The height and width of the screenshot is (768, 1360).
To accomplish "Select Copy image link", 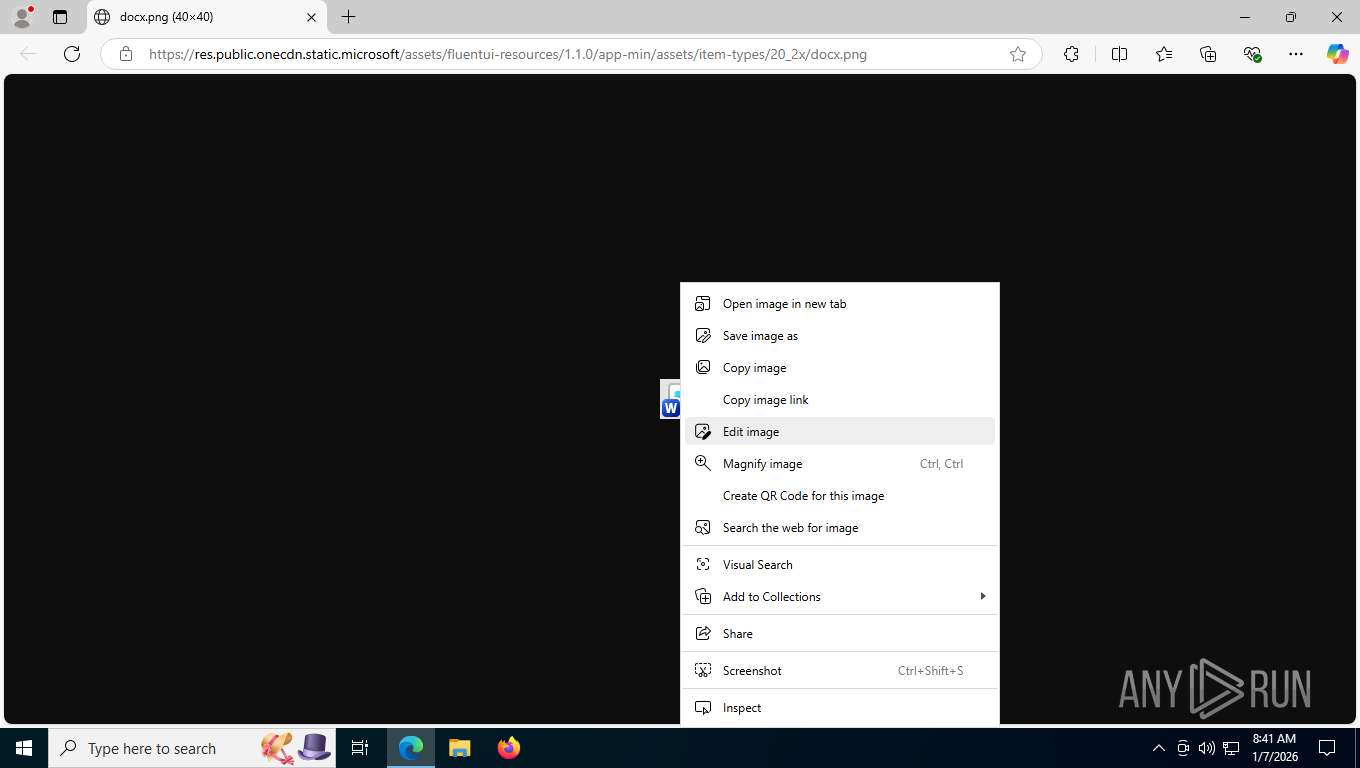I will [x=840, y=400].
